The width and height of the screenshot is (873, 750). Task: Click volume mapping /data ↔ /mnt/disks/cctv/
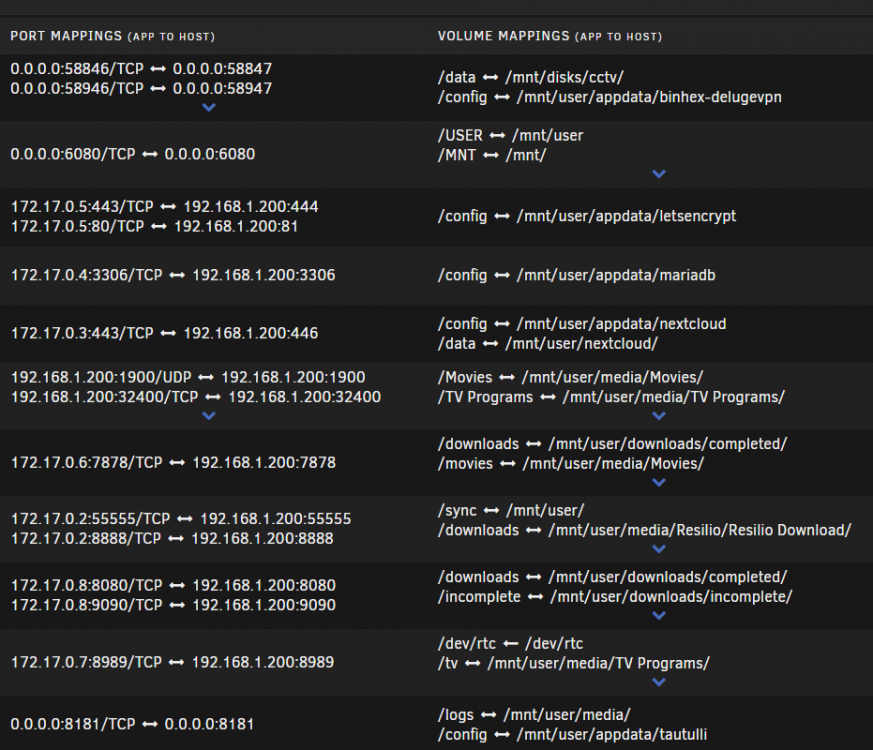click(x=531, y=77)
